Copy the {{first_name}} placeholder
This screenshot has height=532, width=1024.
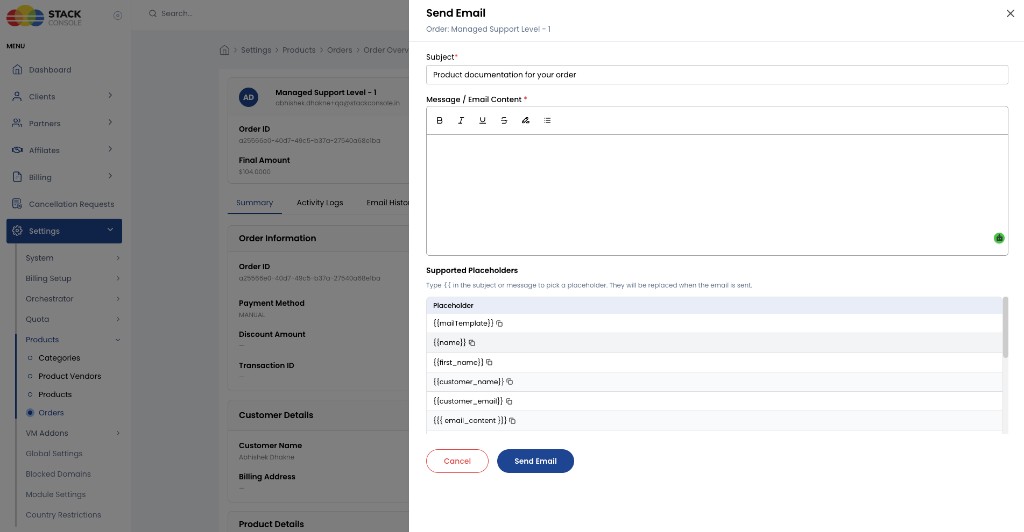click(x=489, y=362)
